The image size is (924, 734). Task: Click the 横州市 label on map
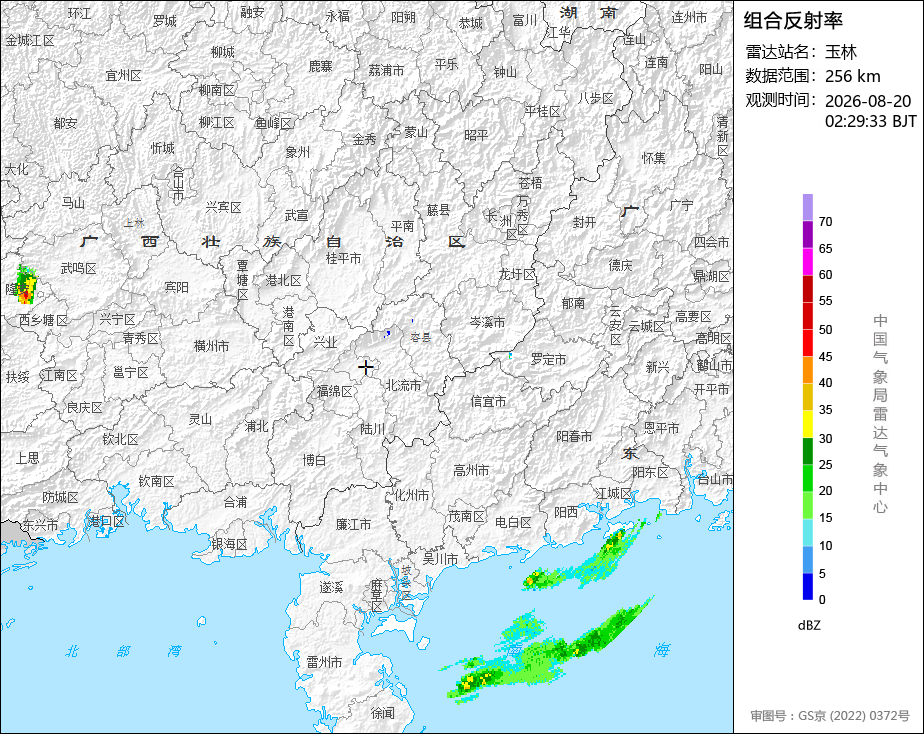pos(212,346)
